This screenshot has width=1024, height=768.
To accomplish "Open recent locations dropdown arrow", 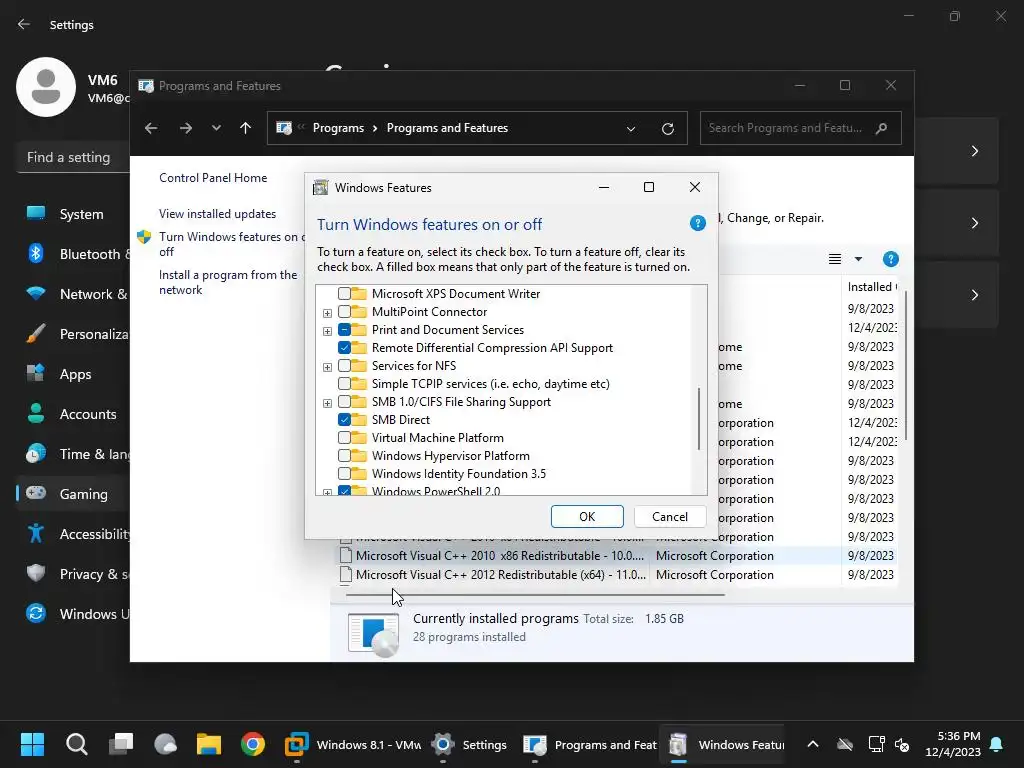I will point(216,128).
